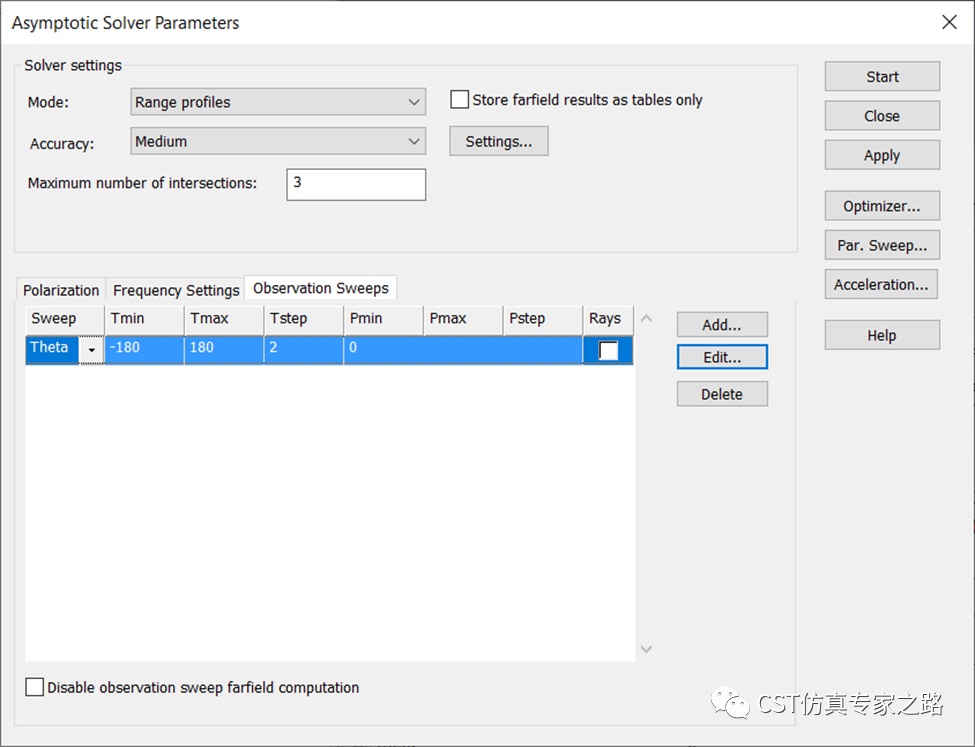
Task: Toggle Rays checkbox in Theta row
Action: (608, 350)
